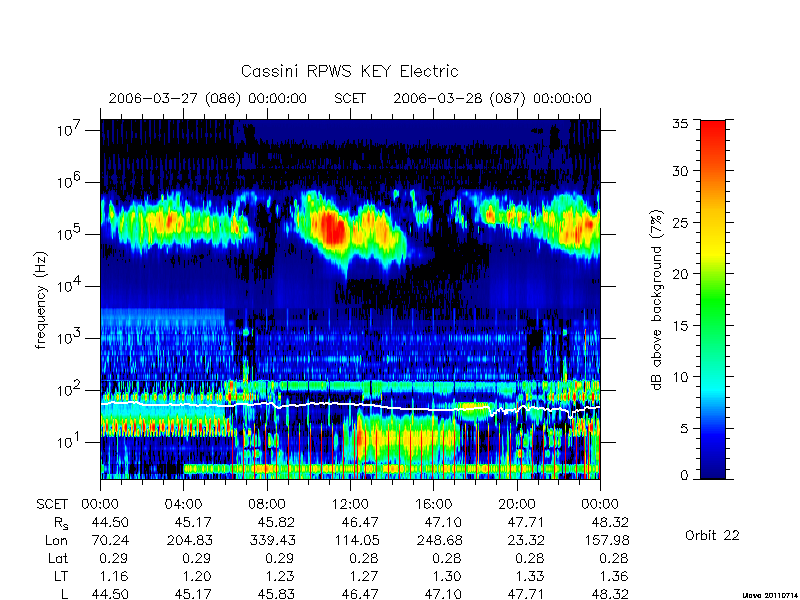Click the 'dB above background (7%)' label
This screenshot has width=800, height=600.
coord(657,300)
